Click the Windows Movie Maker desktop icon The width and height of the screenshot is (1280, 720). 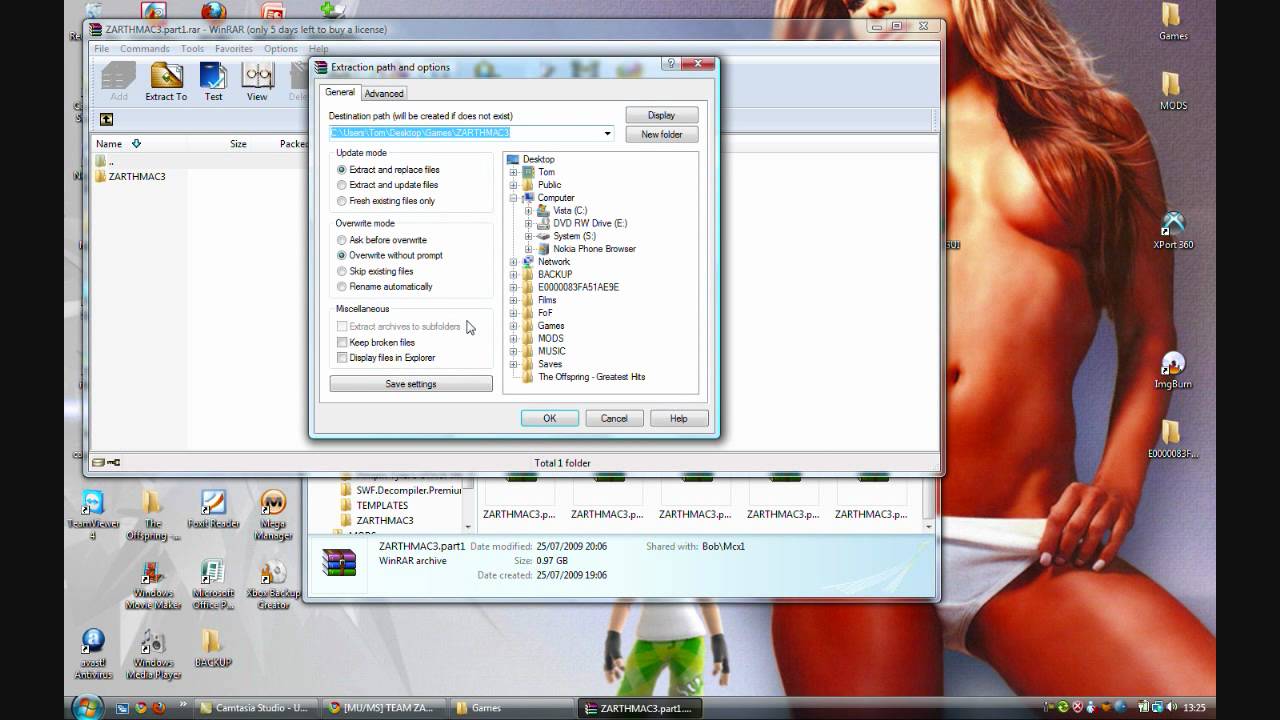pyautogui.click(x=152, y=585)
